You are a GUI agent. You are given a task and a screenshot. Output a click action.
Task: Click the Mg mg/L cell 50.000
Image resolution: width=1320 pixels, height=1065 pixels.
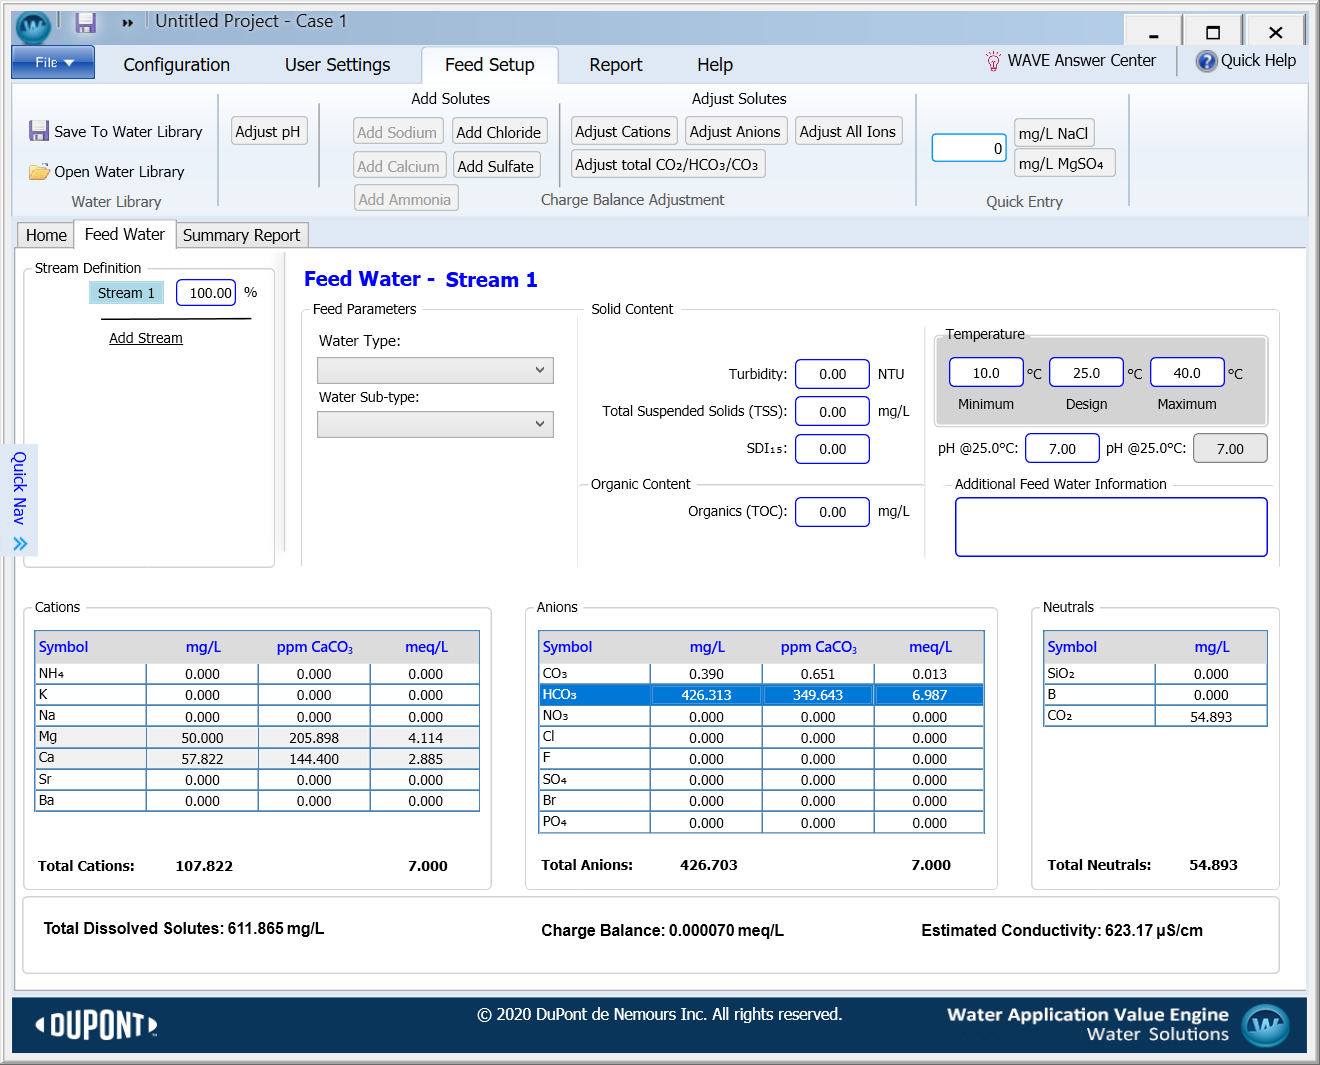click(202, 738)
